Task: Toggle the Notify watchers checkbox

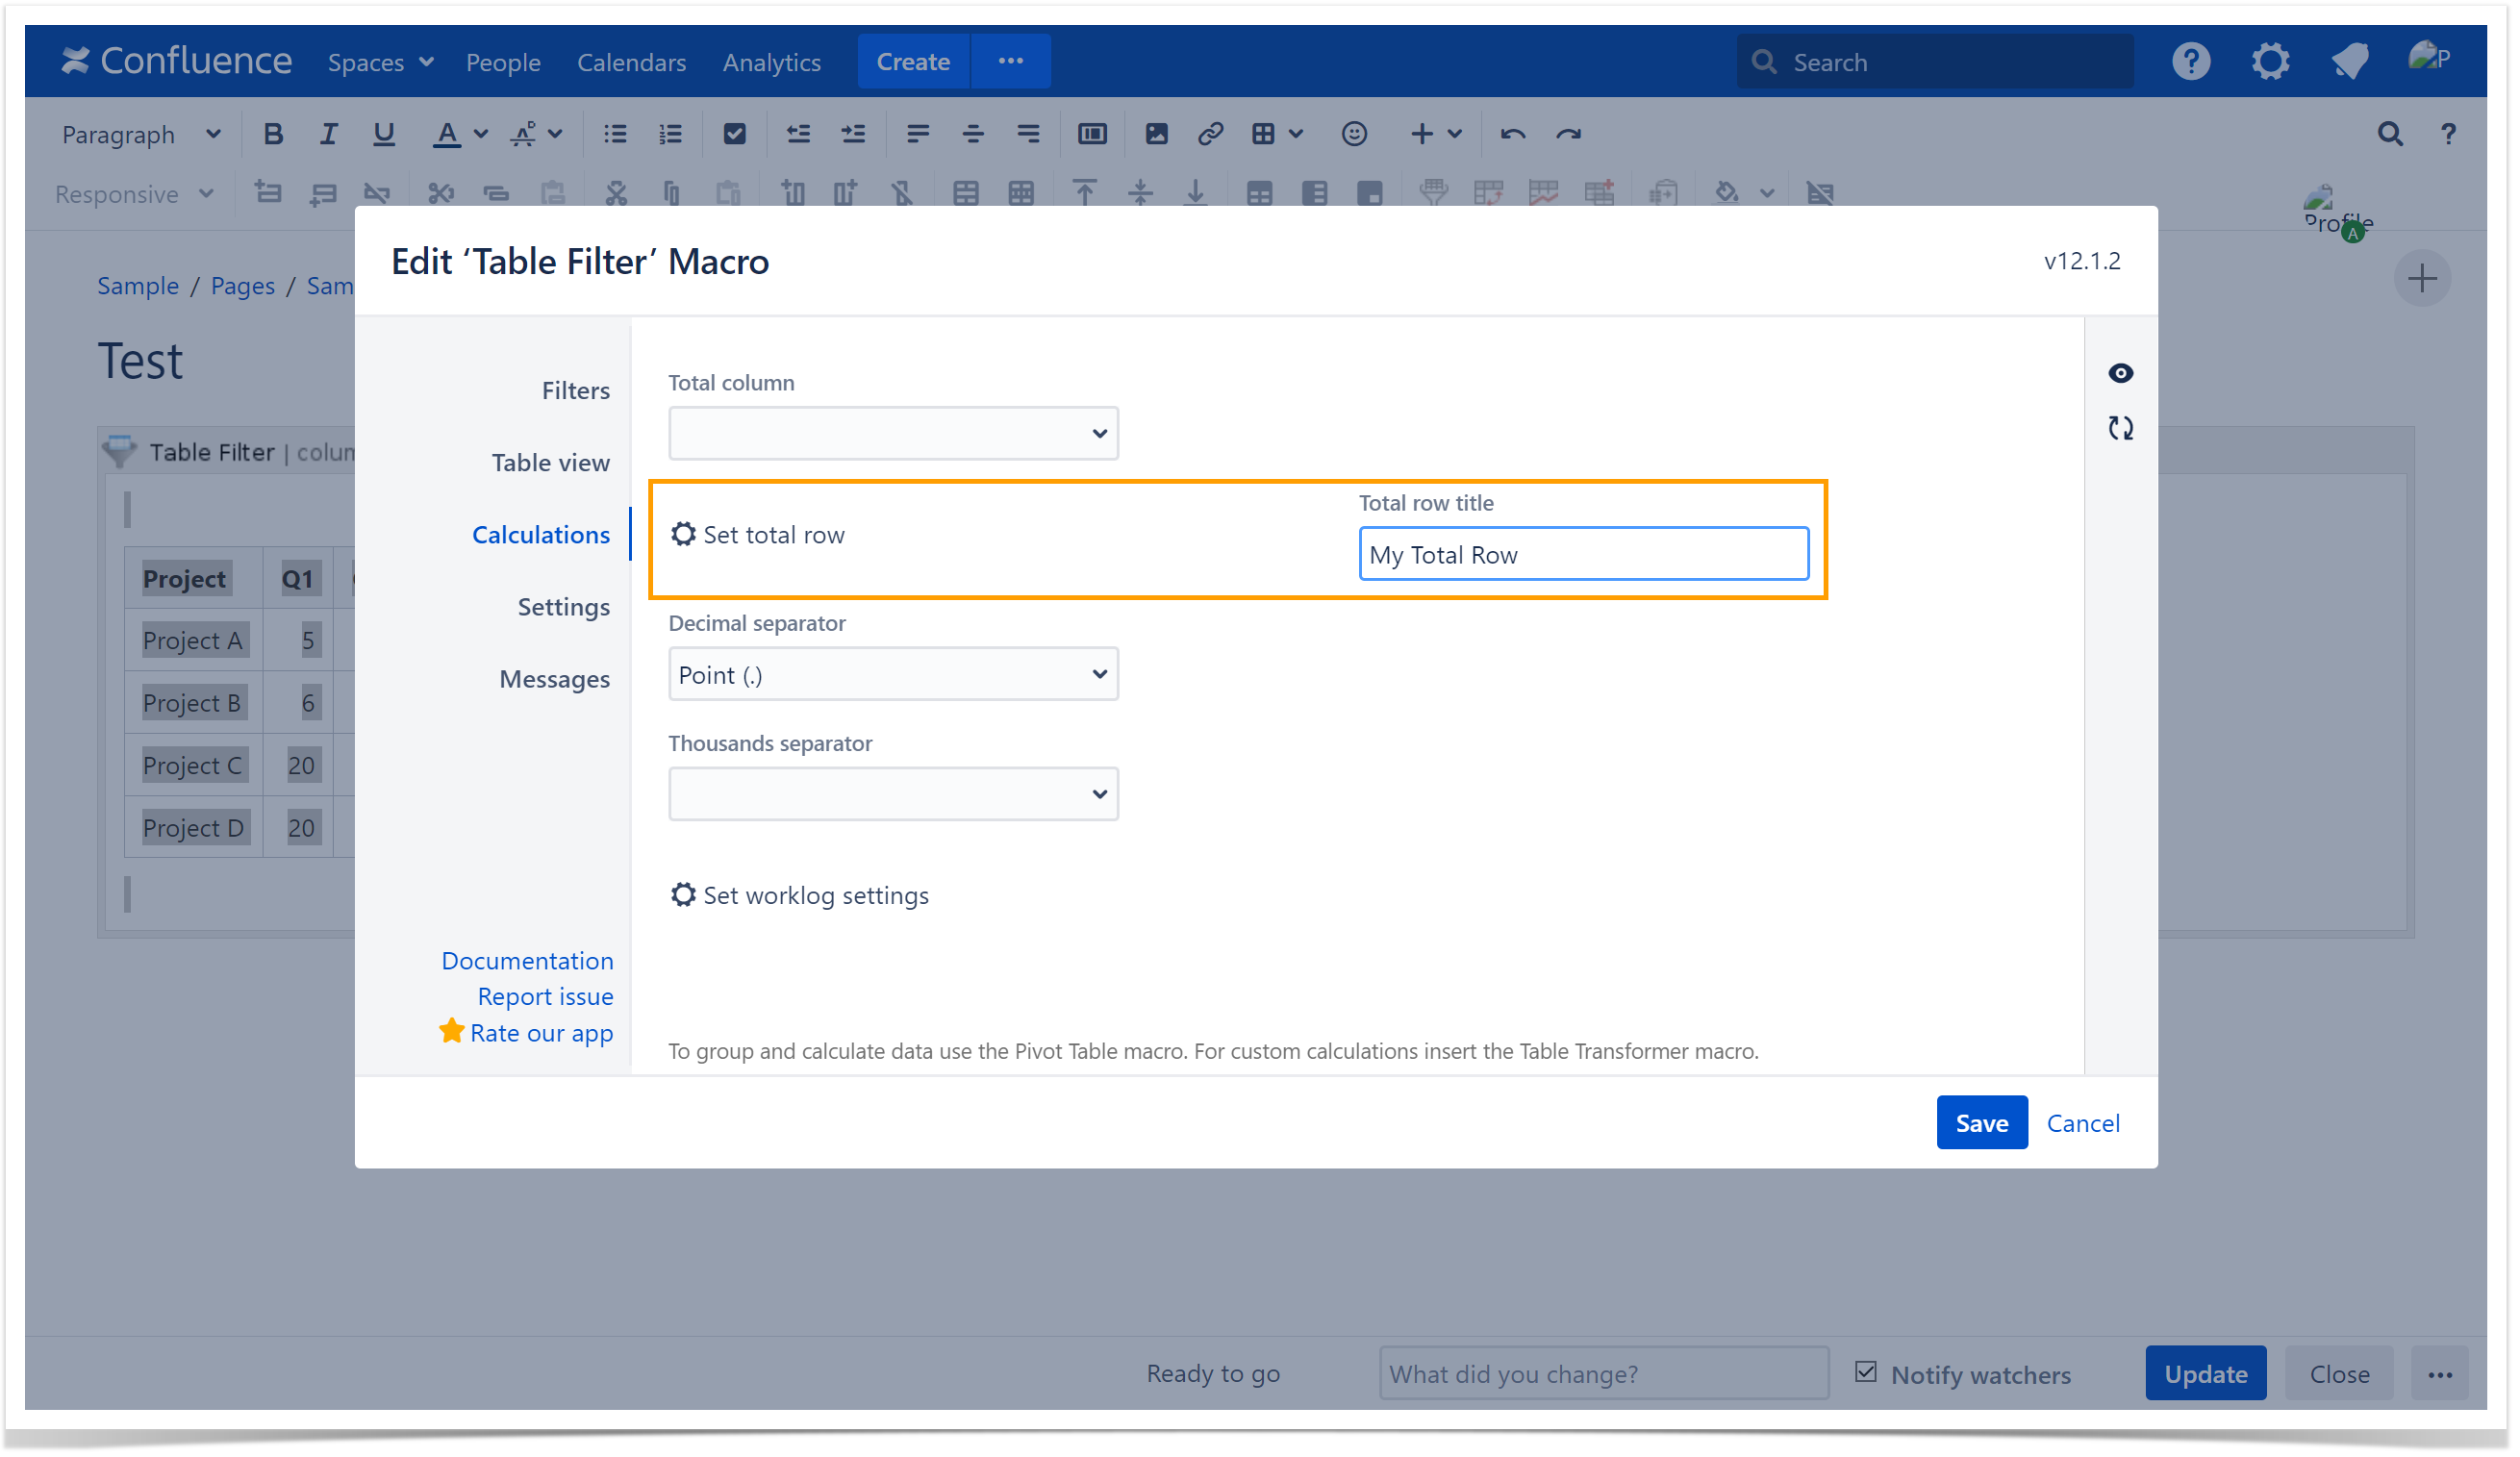Action: [x=1865, y=1371]
